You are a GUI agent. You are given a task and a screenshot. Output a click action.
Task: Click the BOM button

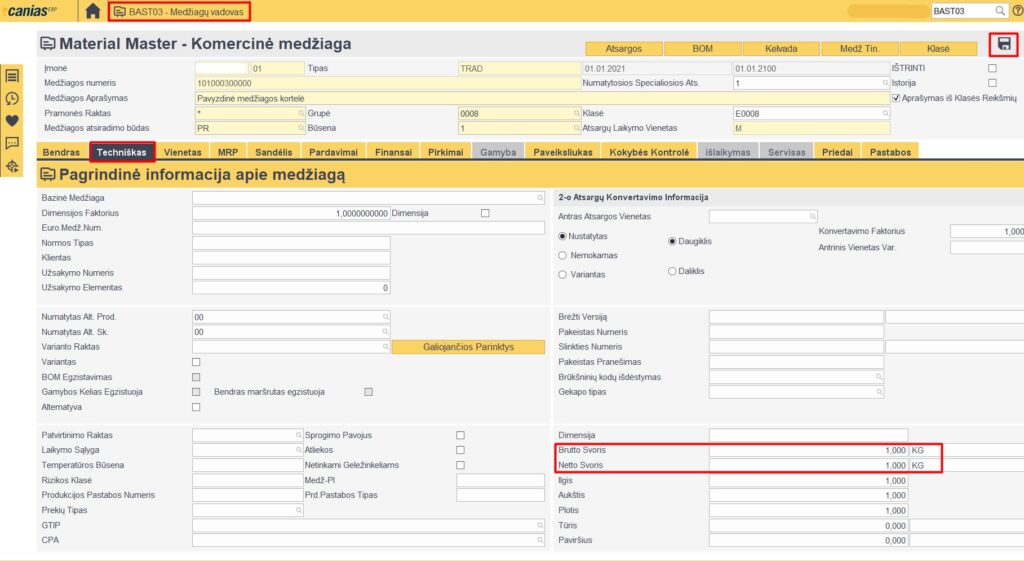coord(702,48)
